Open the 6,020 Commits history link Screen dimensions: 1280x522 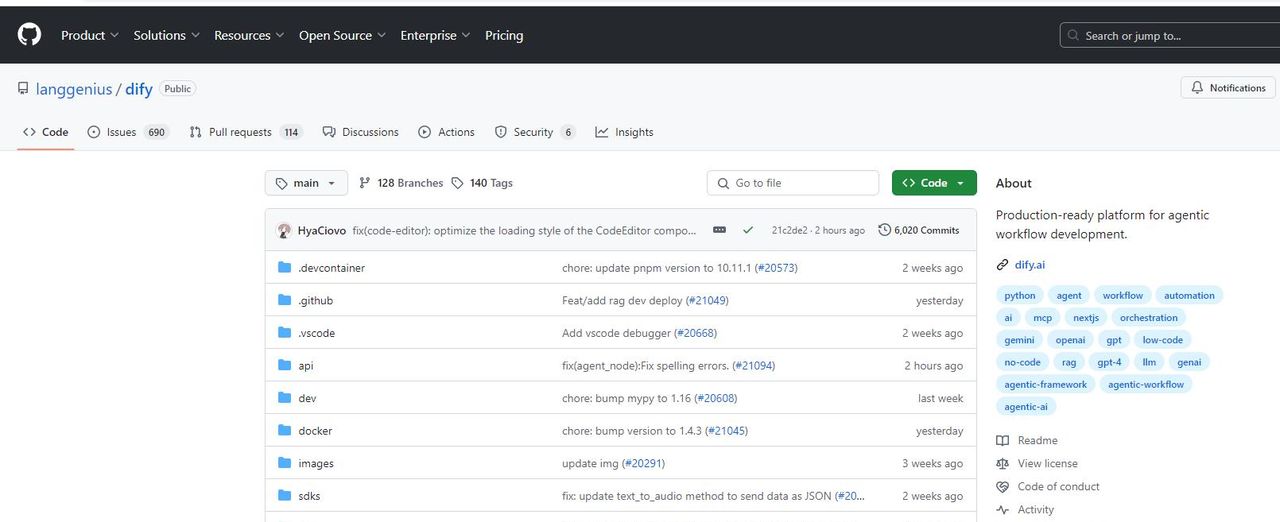tap(919, 230)
